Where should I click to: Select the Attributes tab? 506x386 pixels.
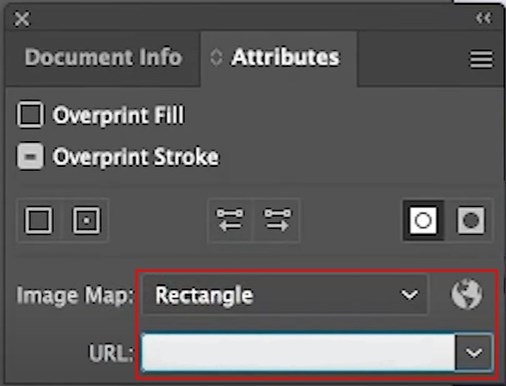(285, 57)
